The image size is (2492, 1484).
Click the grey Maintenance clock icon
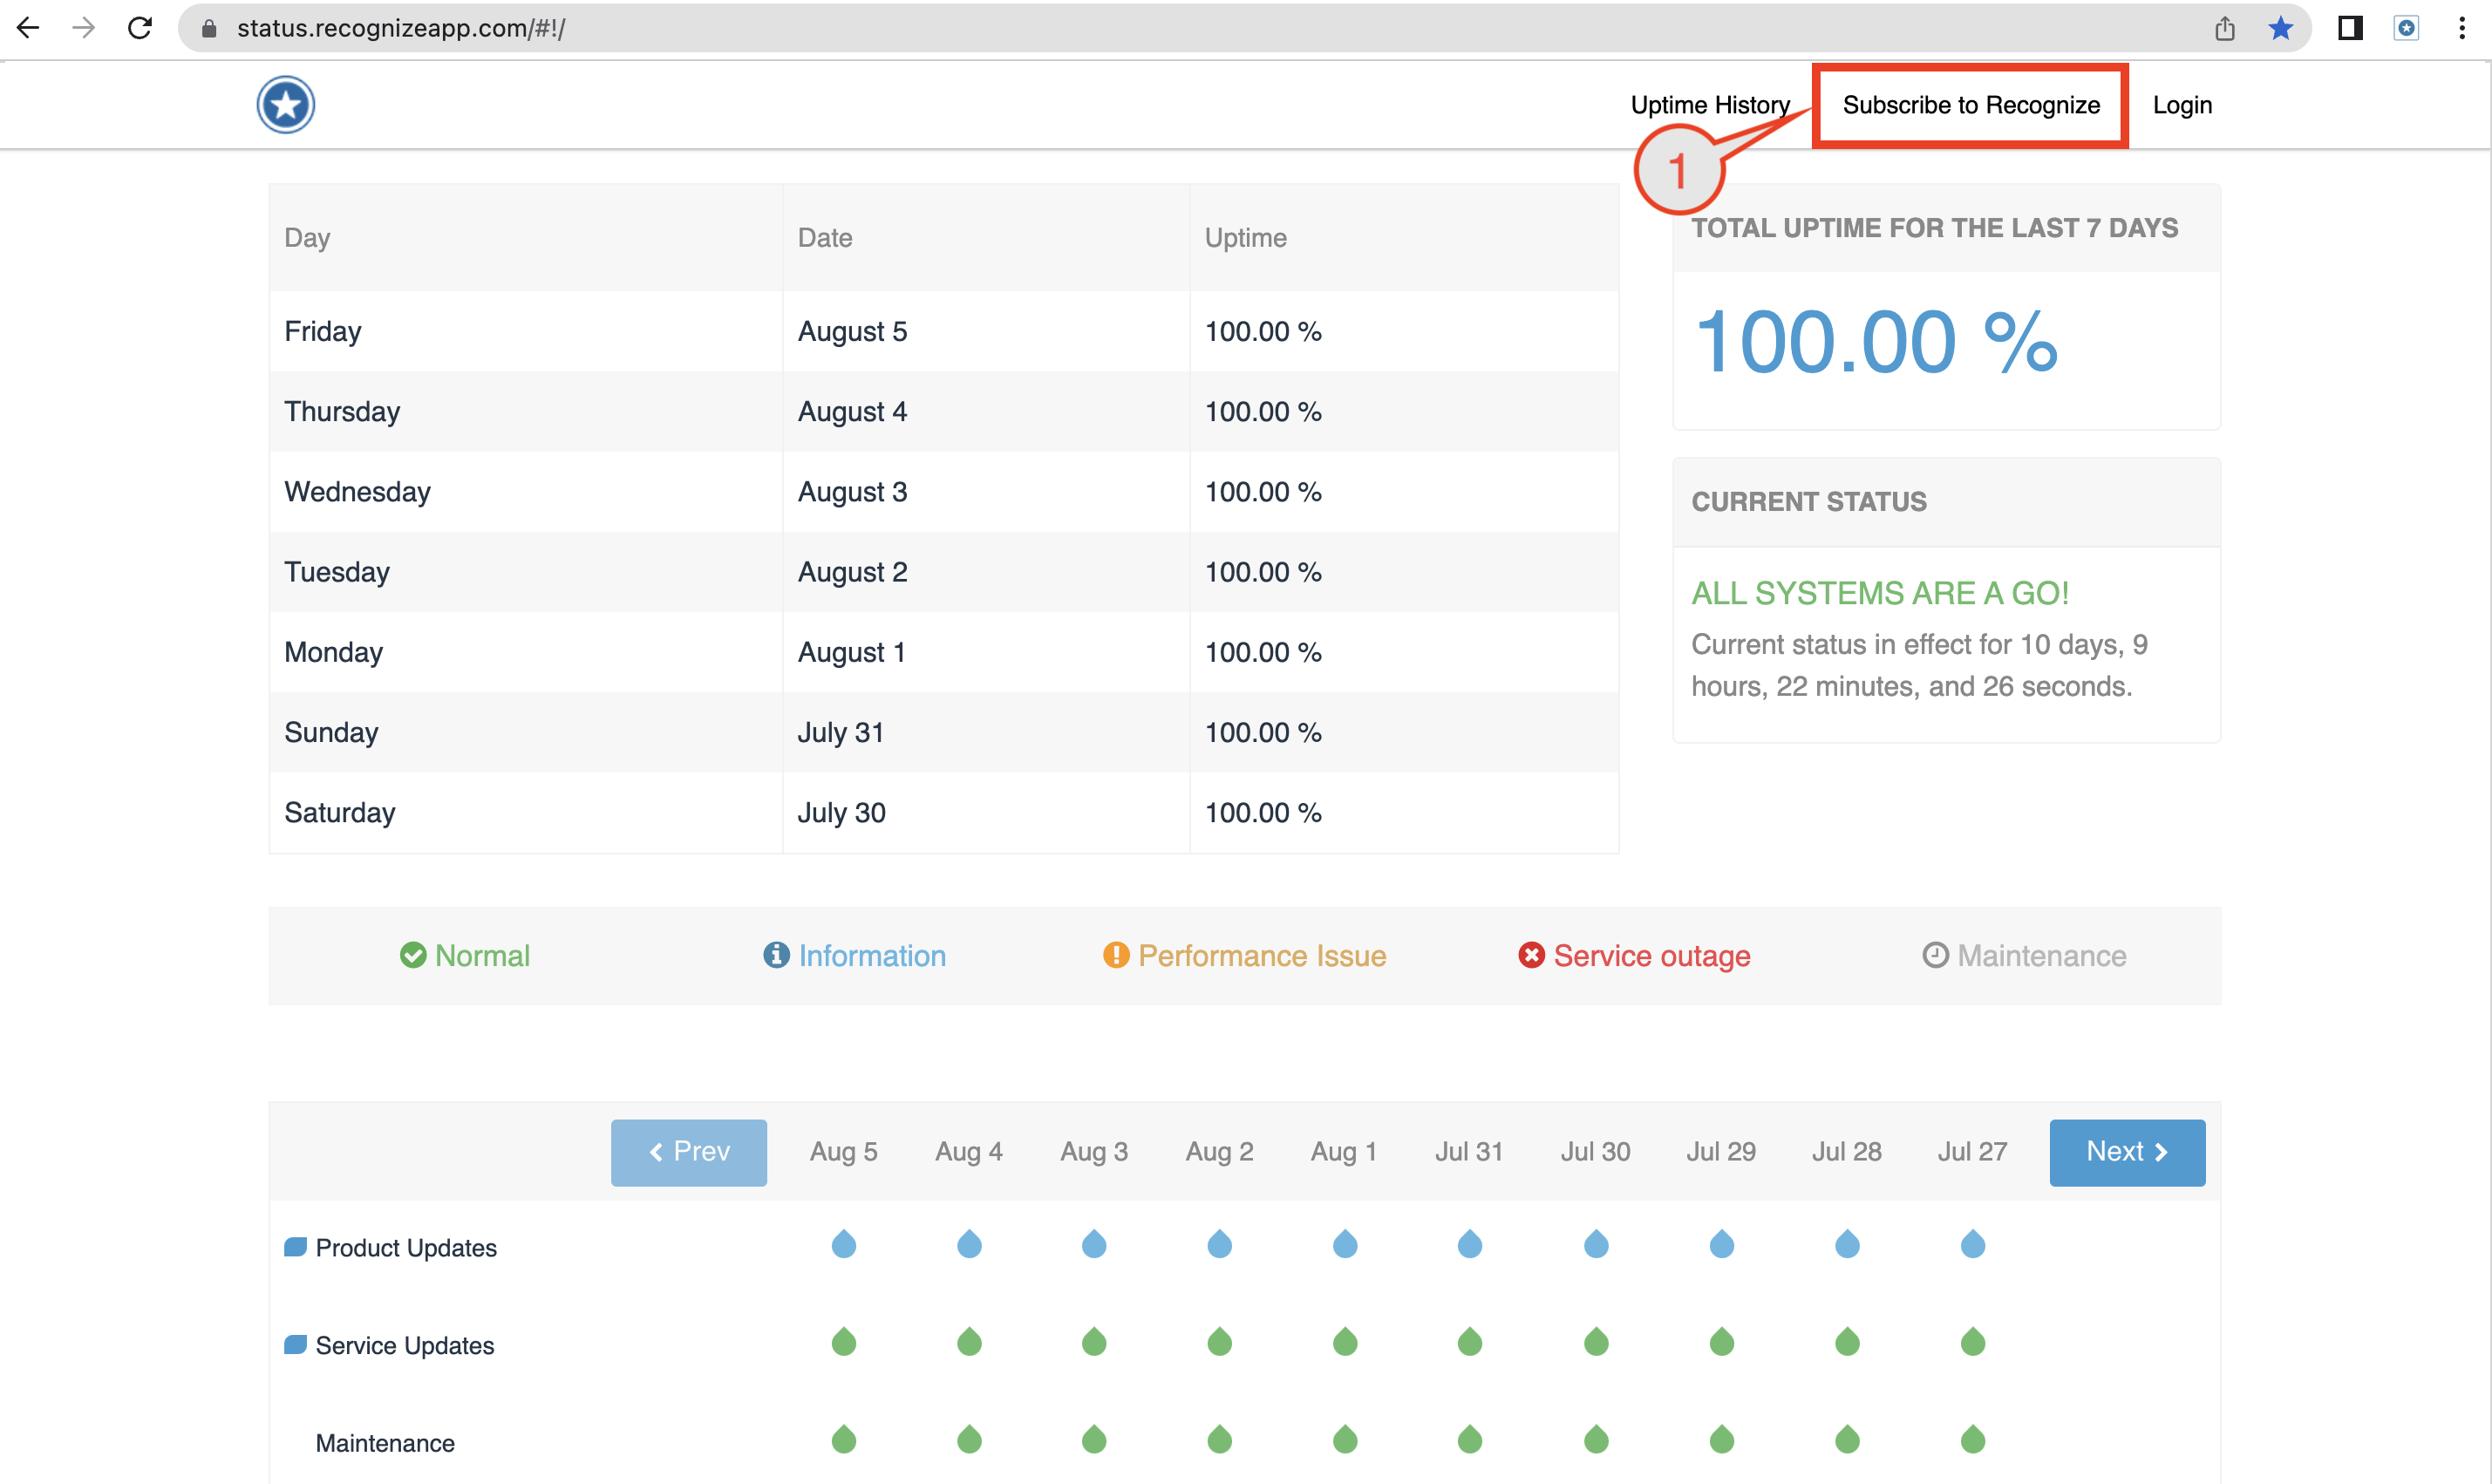(x=1936, y=956)
